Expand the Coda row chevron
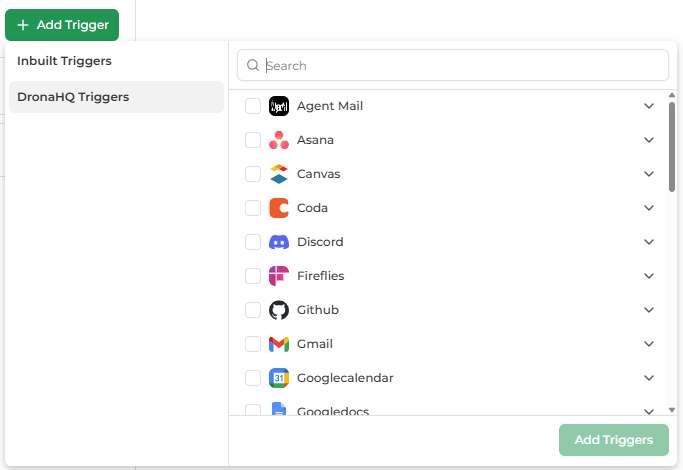The image size is (683, 470). [649, 208]
